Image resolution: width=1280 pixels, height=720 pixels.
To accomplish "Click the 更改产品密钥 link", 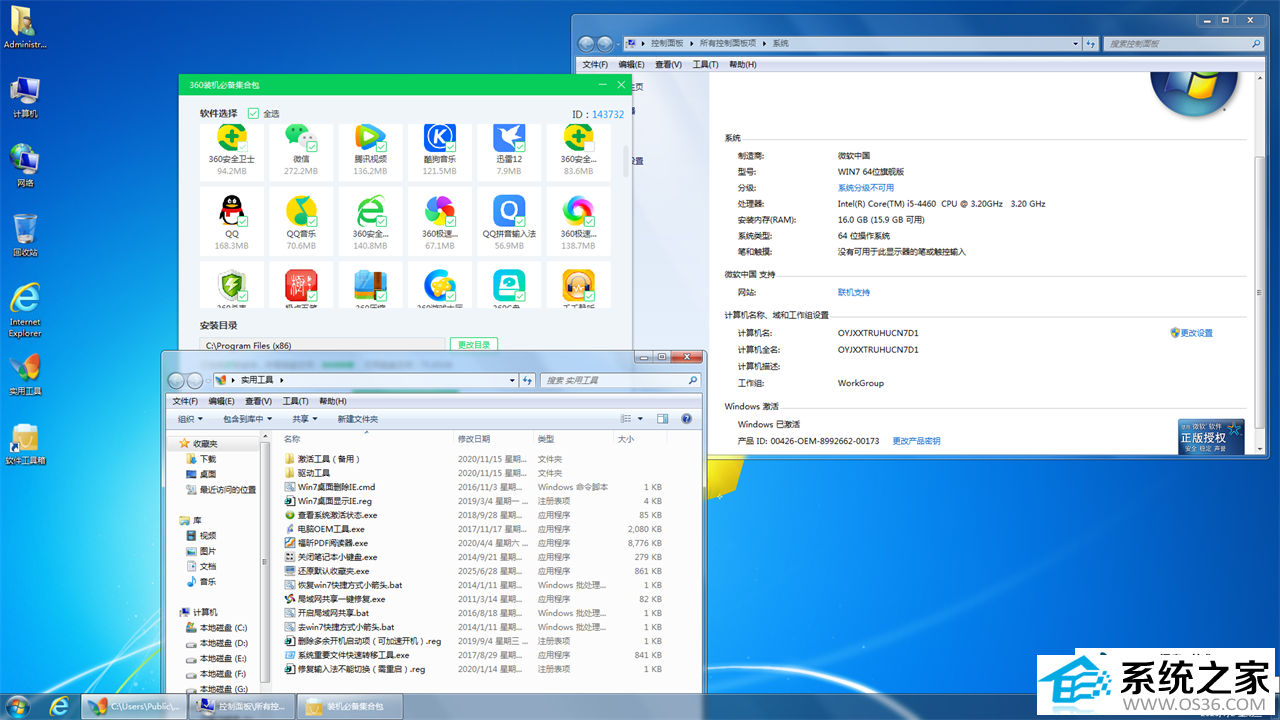I will [916, 441].
